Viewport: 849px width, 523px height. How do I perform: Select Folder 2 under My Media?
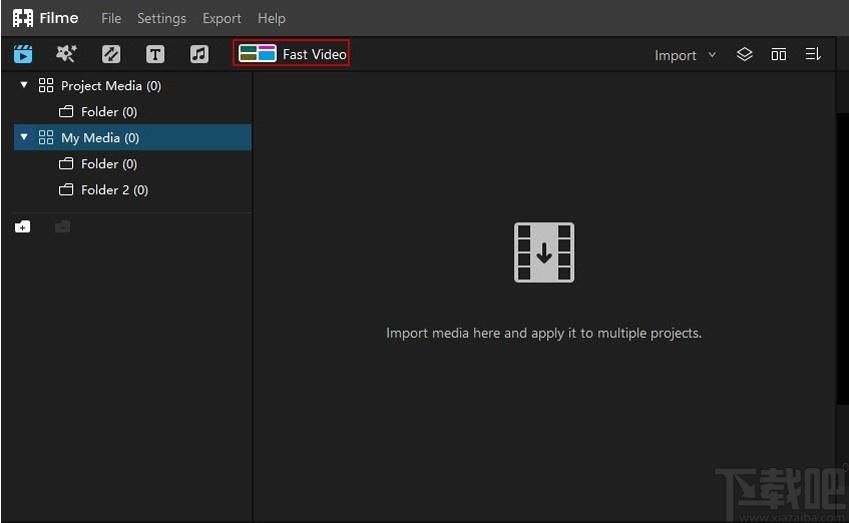(103, 190)
